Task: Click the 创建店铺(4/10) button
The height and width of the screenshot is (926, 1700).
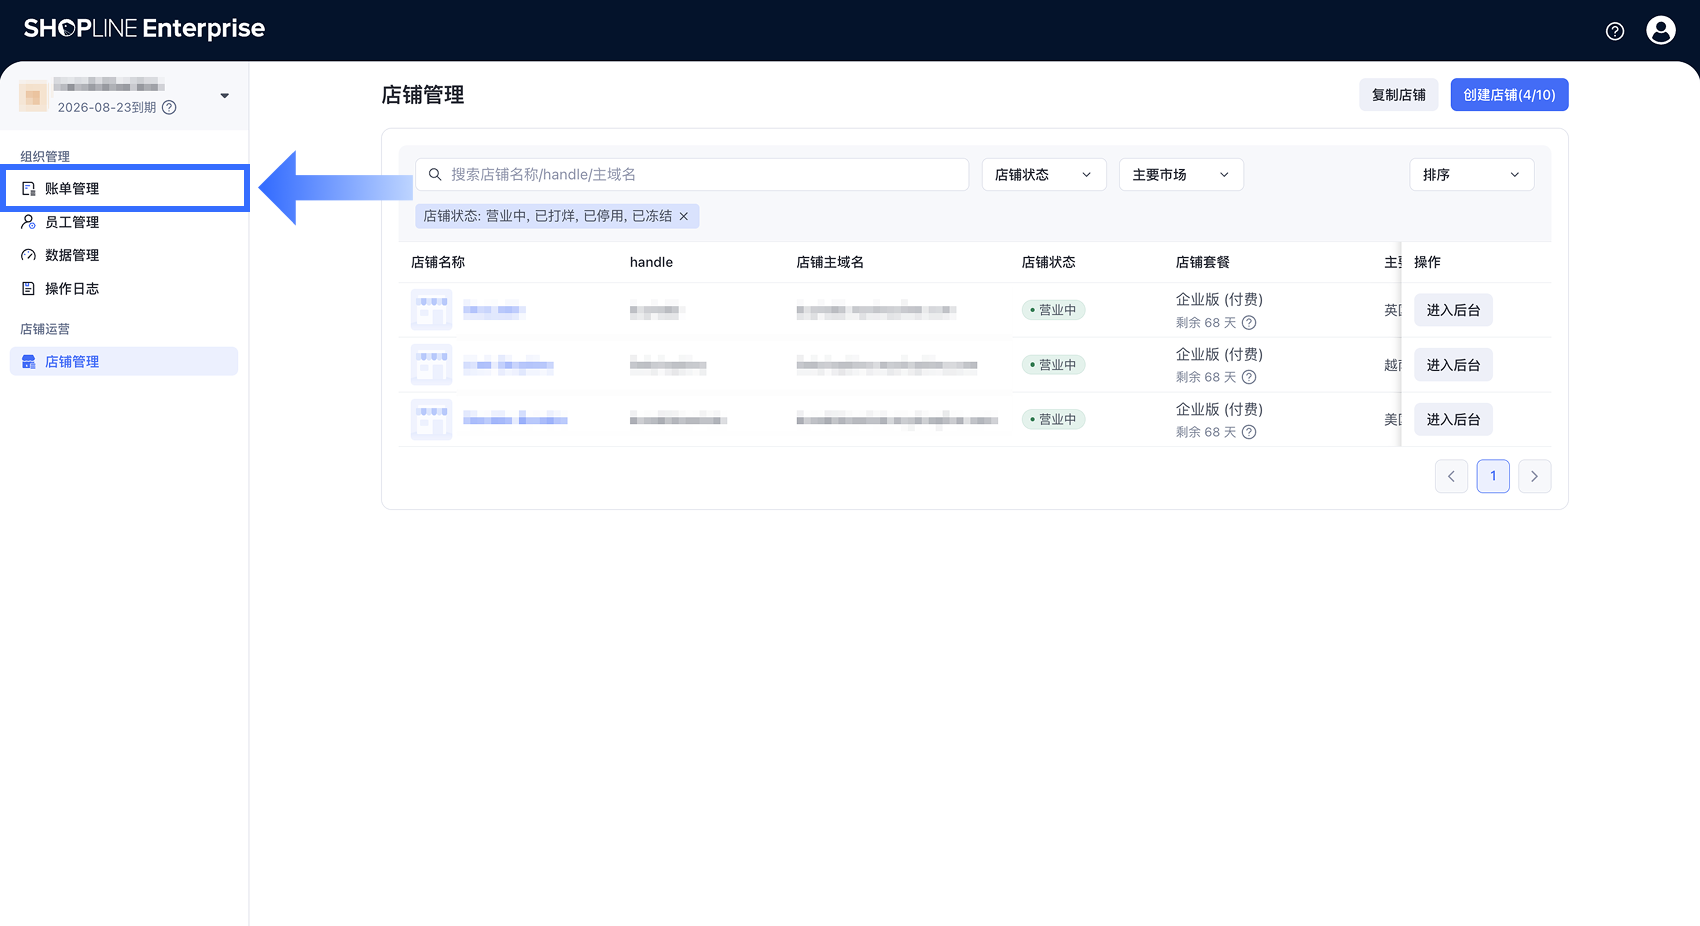Action: click(x=1509, y=95)
